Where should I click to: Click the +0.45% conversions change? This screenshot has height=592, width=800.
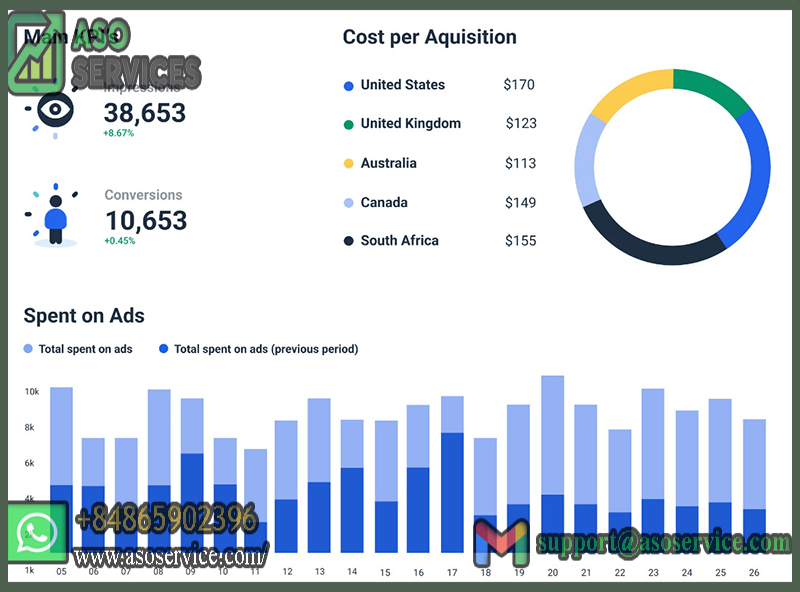coord(120,241)
